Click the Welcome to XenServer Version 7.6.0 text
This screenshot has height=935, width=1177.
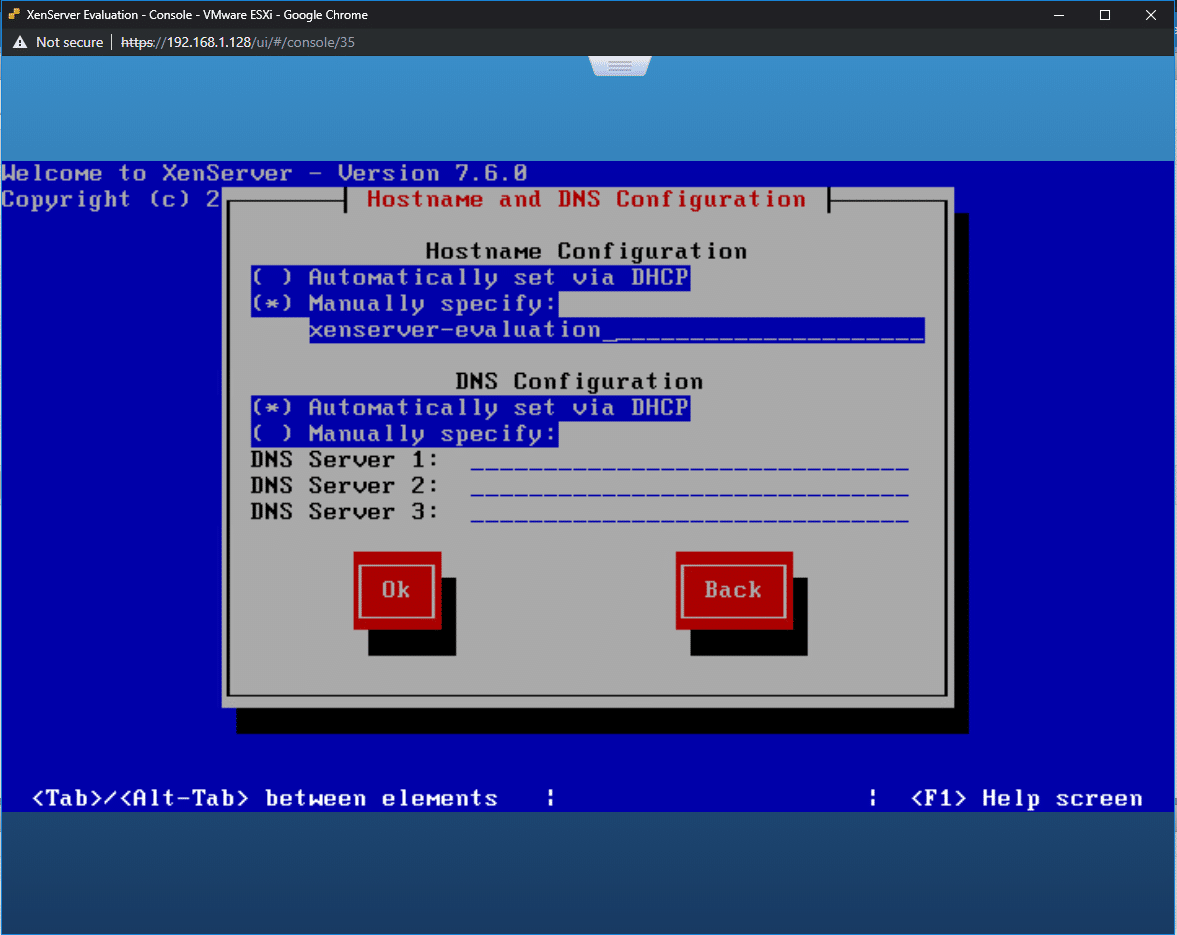tap(264, 173)
